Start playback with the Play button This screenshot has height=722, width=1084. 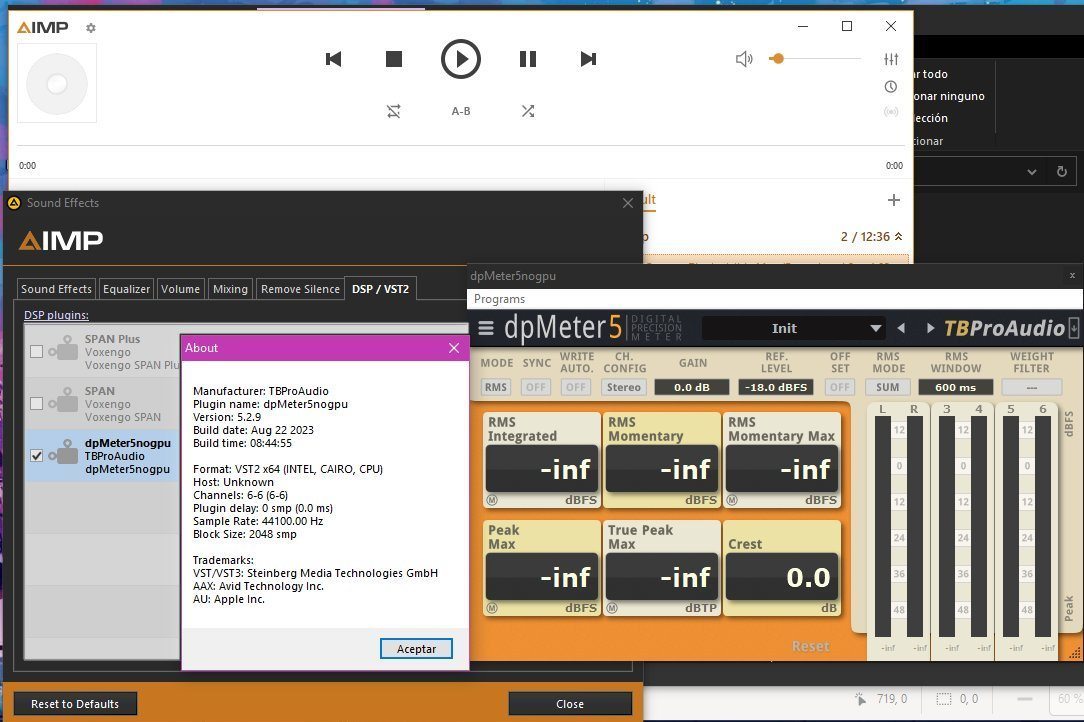click(460, 59)
